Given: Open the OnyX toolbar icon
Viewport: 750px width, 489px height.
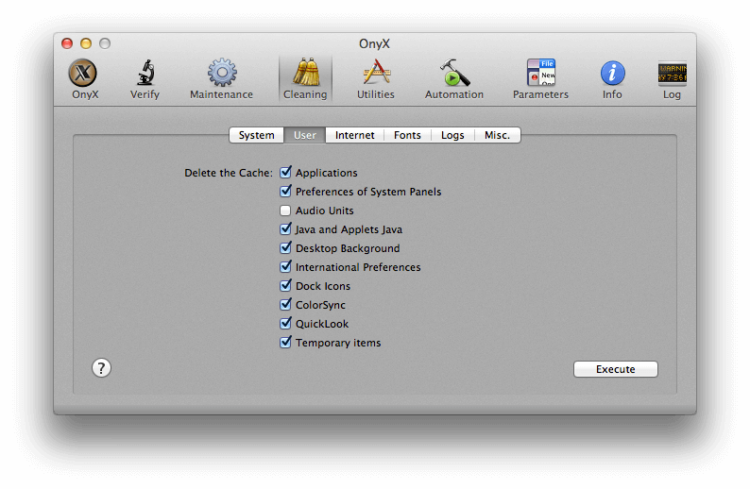Looking at the screenshot, I should tap(83, 78).
